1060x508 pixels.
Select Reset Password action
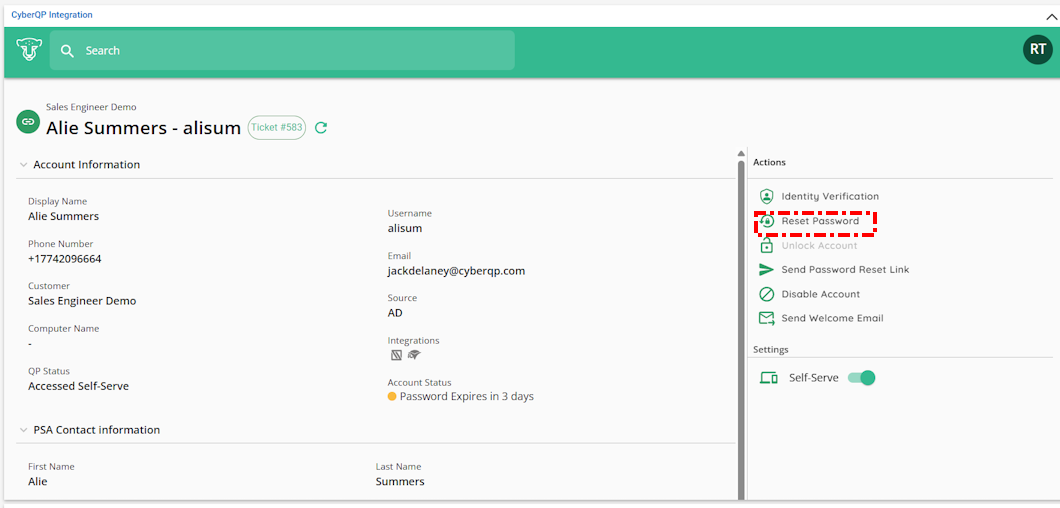[x=820, y=221]
